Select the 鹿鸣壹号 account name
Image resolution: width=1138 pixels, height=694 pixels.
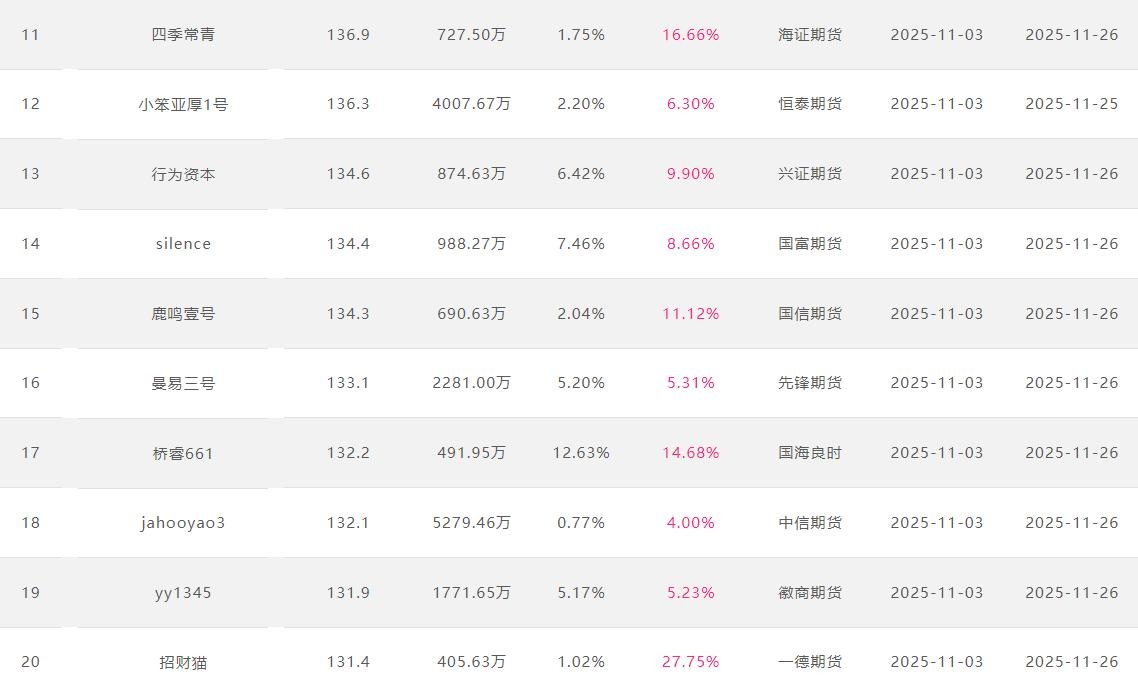click(183, 314)
